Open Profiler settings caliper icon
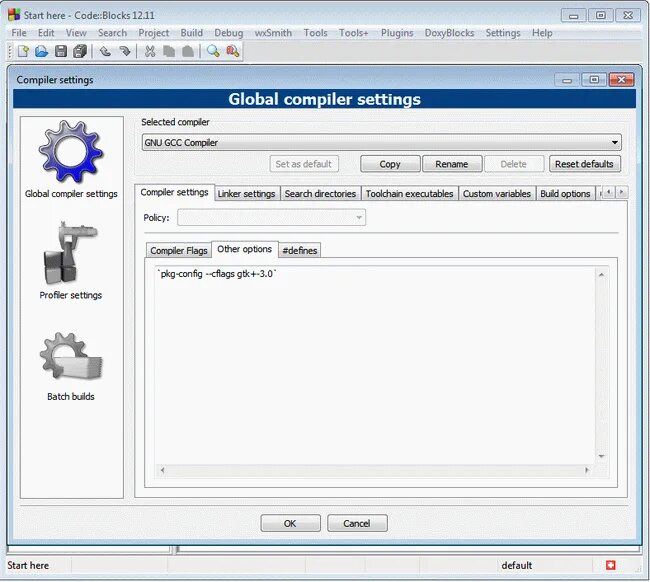The image size is (650, 582). [x=70, y=253]
